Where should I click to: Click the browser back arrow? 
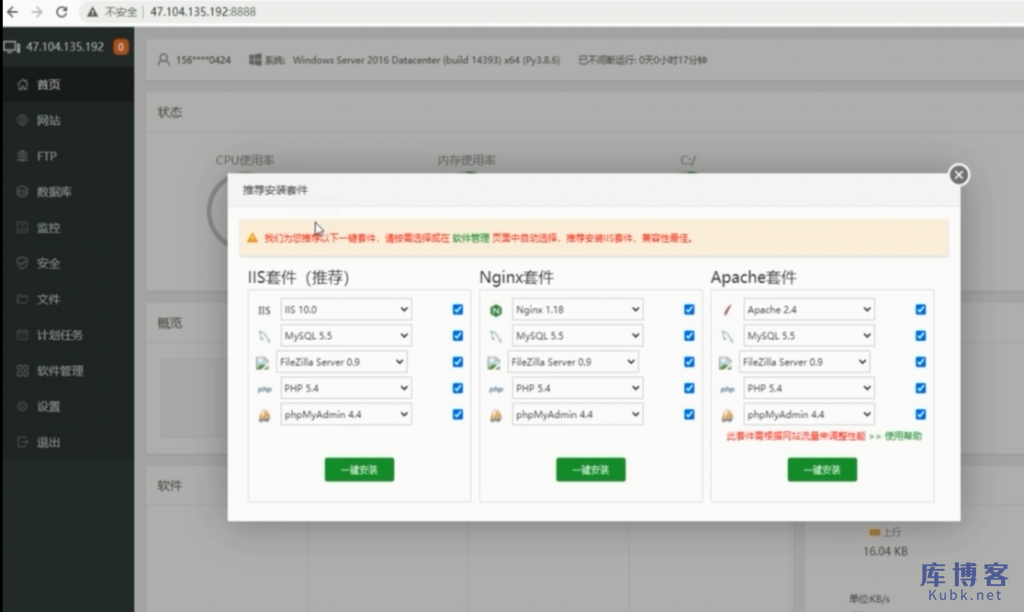12,12
